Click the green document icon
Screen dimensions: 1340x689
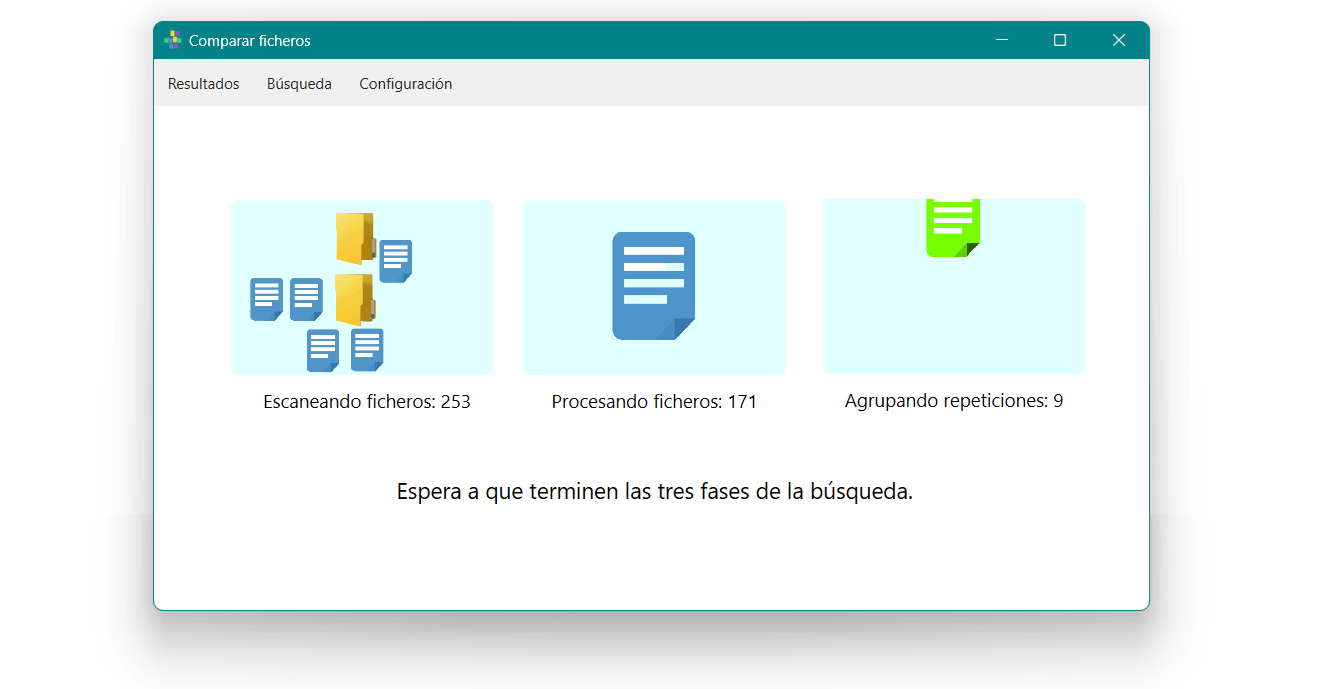point(952,228)
